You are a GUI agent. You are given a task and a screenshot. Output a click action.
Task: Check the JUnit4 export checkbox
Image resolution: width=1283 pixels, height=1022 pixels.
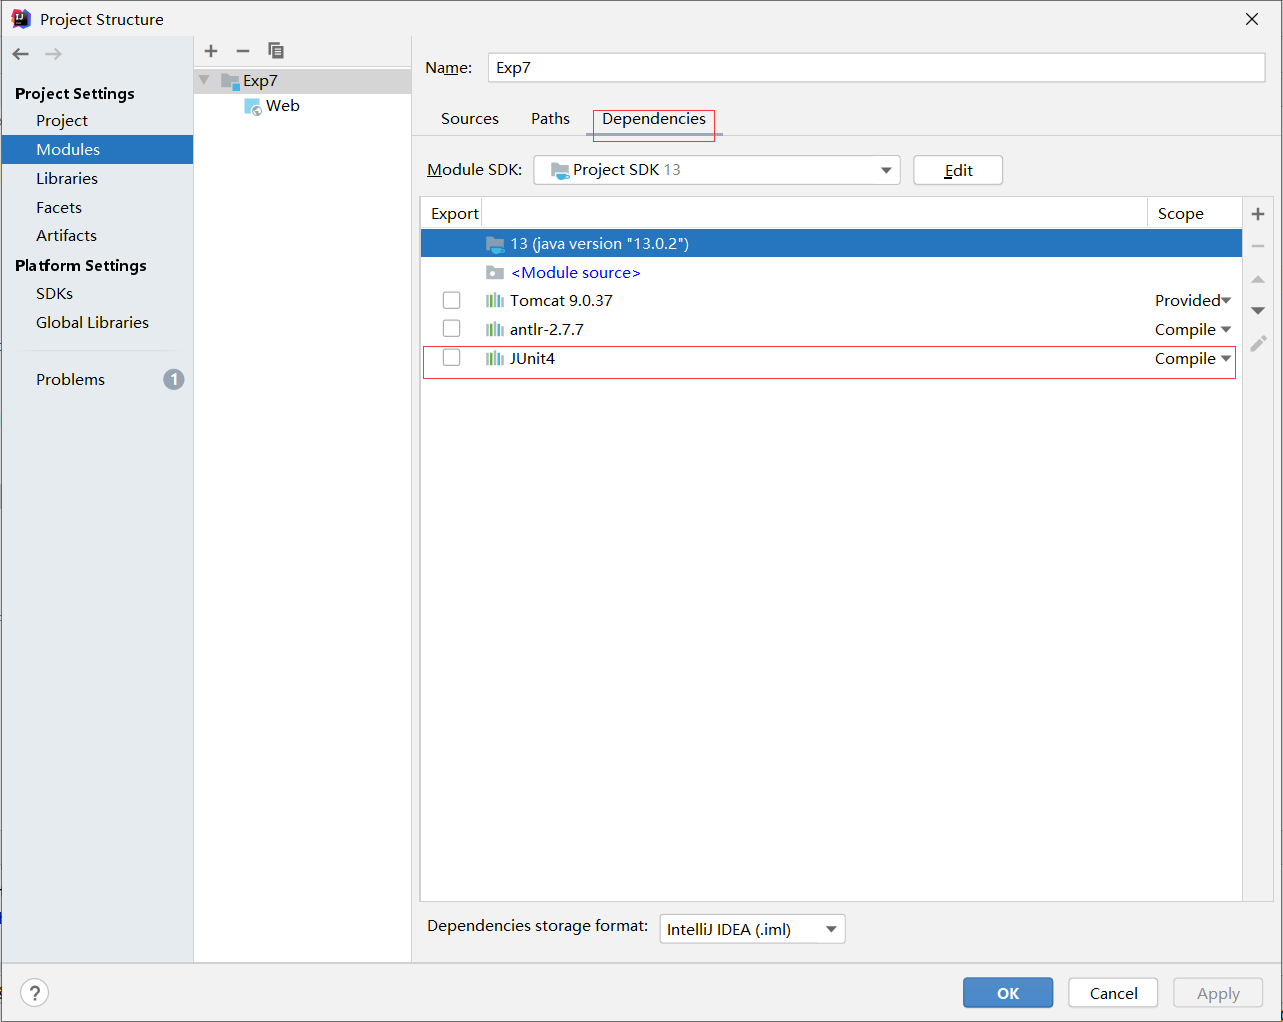click(452, 358)
